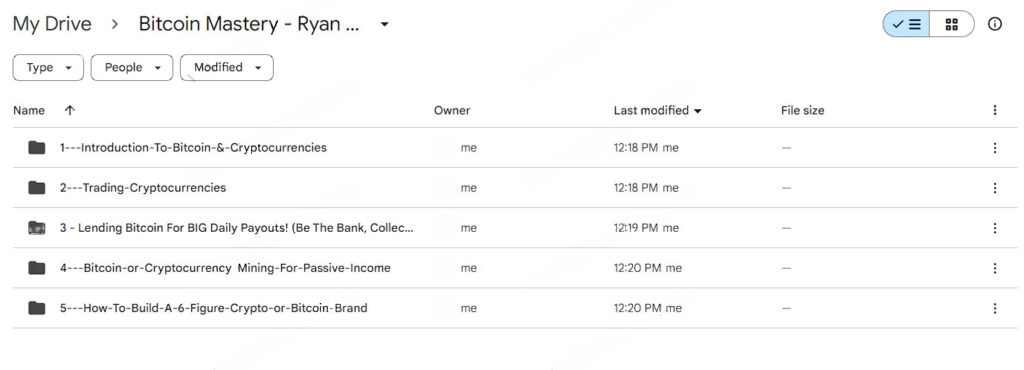Screen dimensions: 1024x370
Task: Open more actions for Introduction-To-Bitcoin folder
Action: tap(995, 148)
